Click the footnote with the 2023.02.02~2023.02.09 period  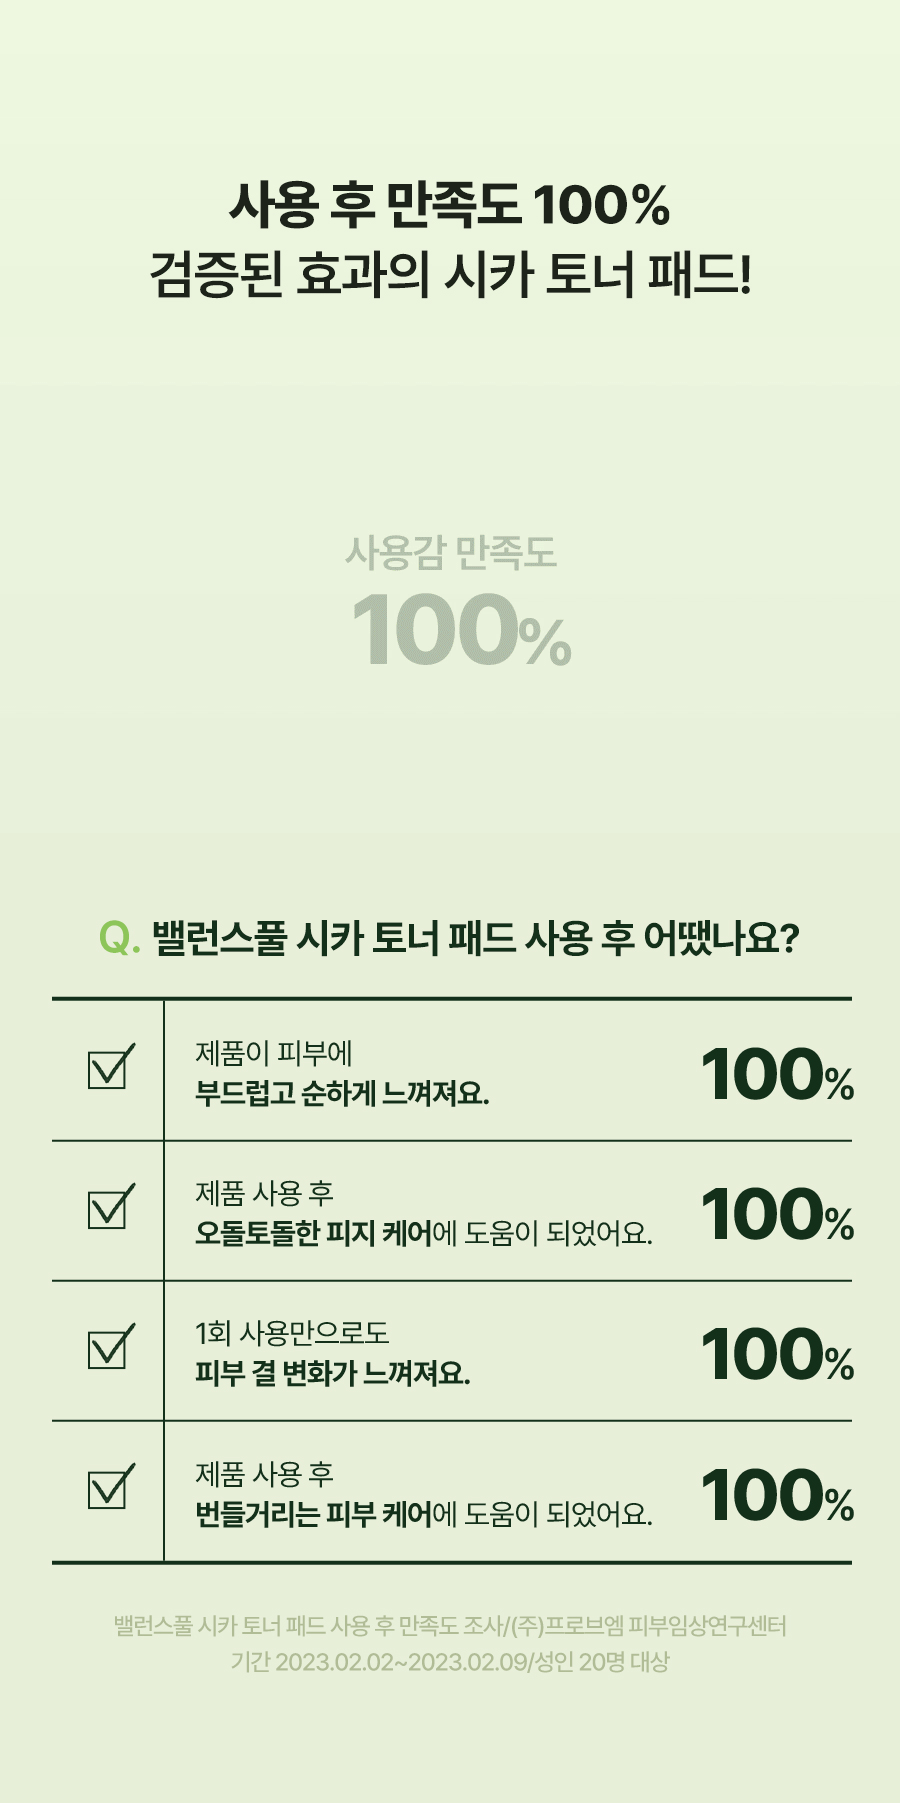450,1662
